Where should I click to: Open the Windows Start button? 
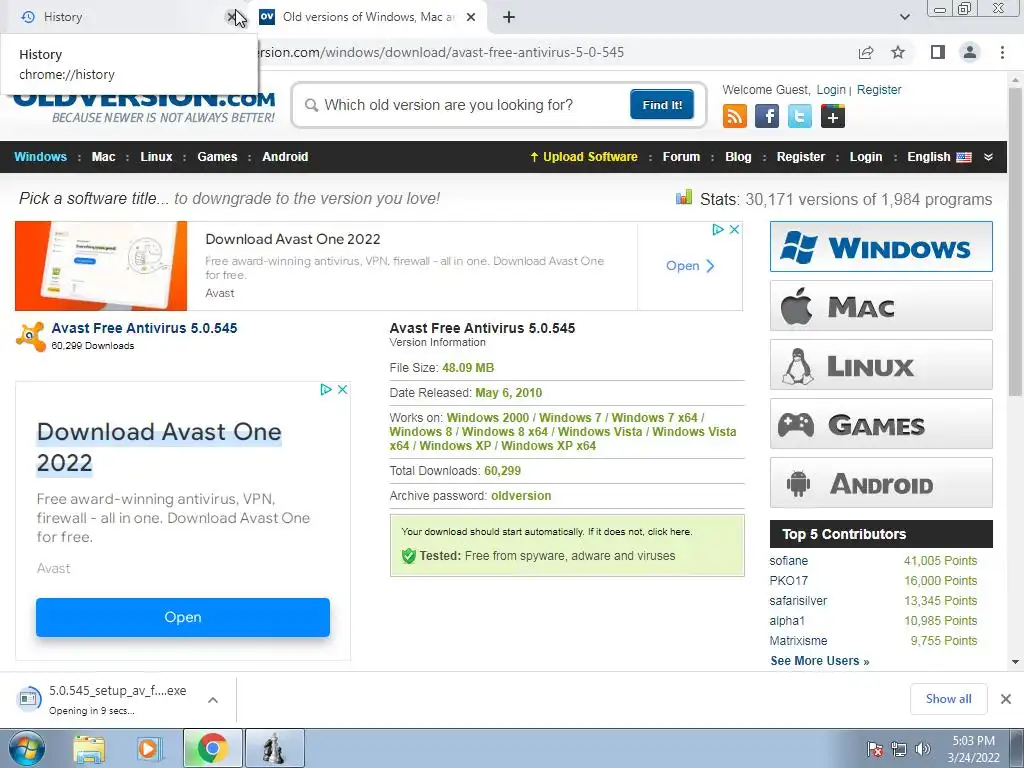pos(26,748)
